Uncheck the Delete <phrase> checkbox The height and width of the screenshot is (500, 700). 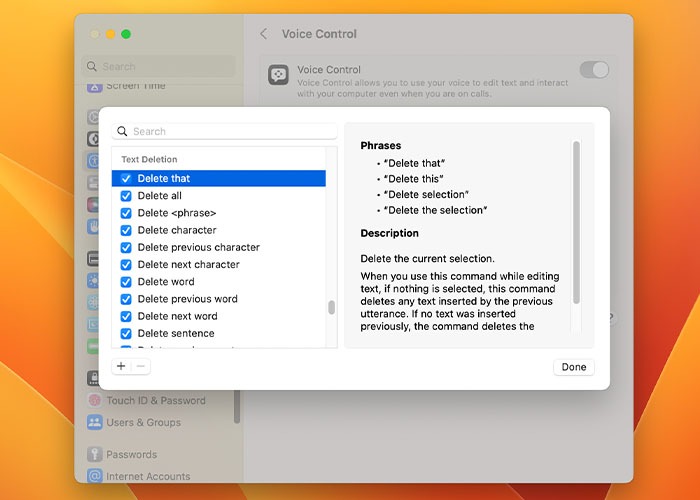[126, 213]
